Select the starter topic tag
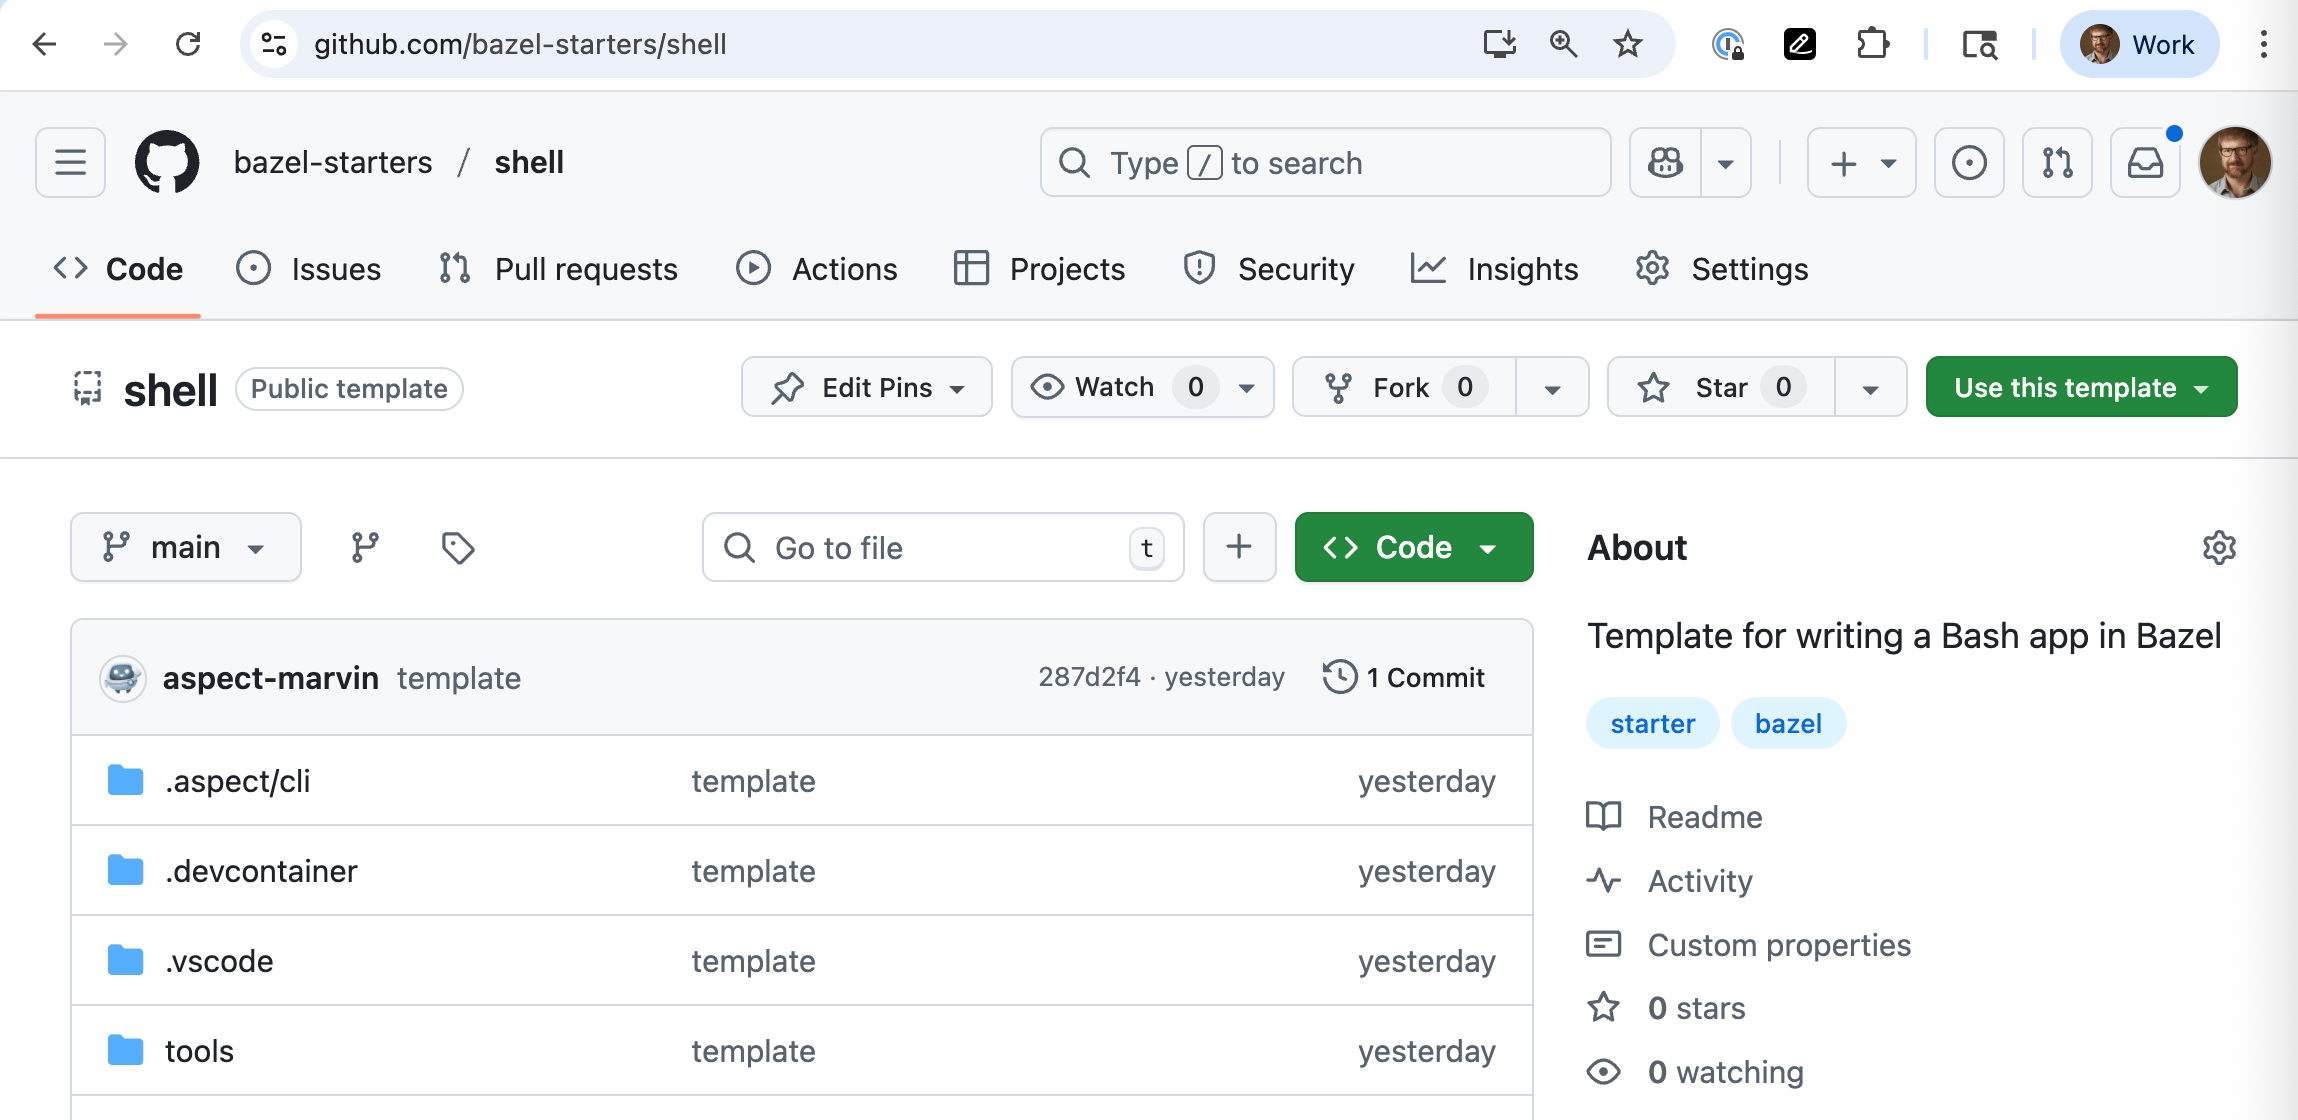This screenshot has width=2298, height=1120. [x=1652, y=723]
